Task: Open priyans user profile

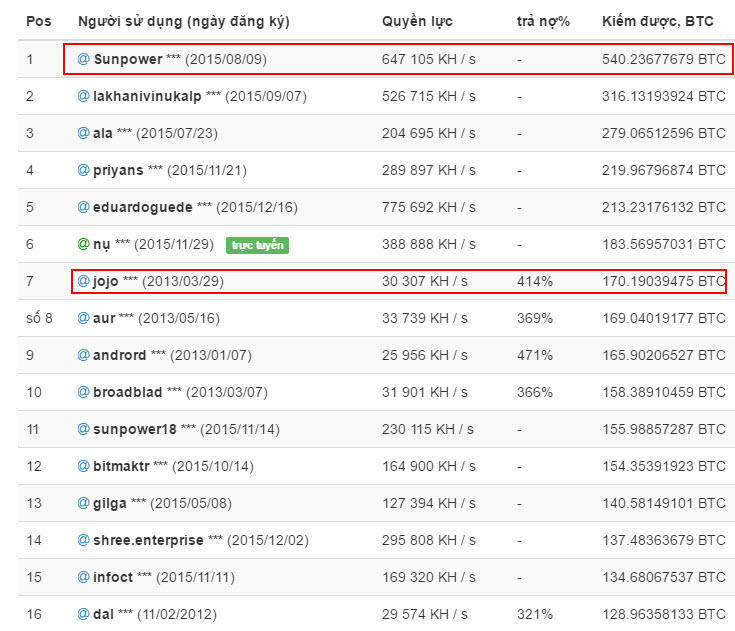Action: 118,170
